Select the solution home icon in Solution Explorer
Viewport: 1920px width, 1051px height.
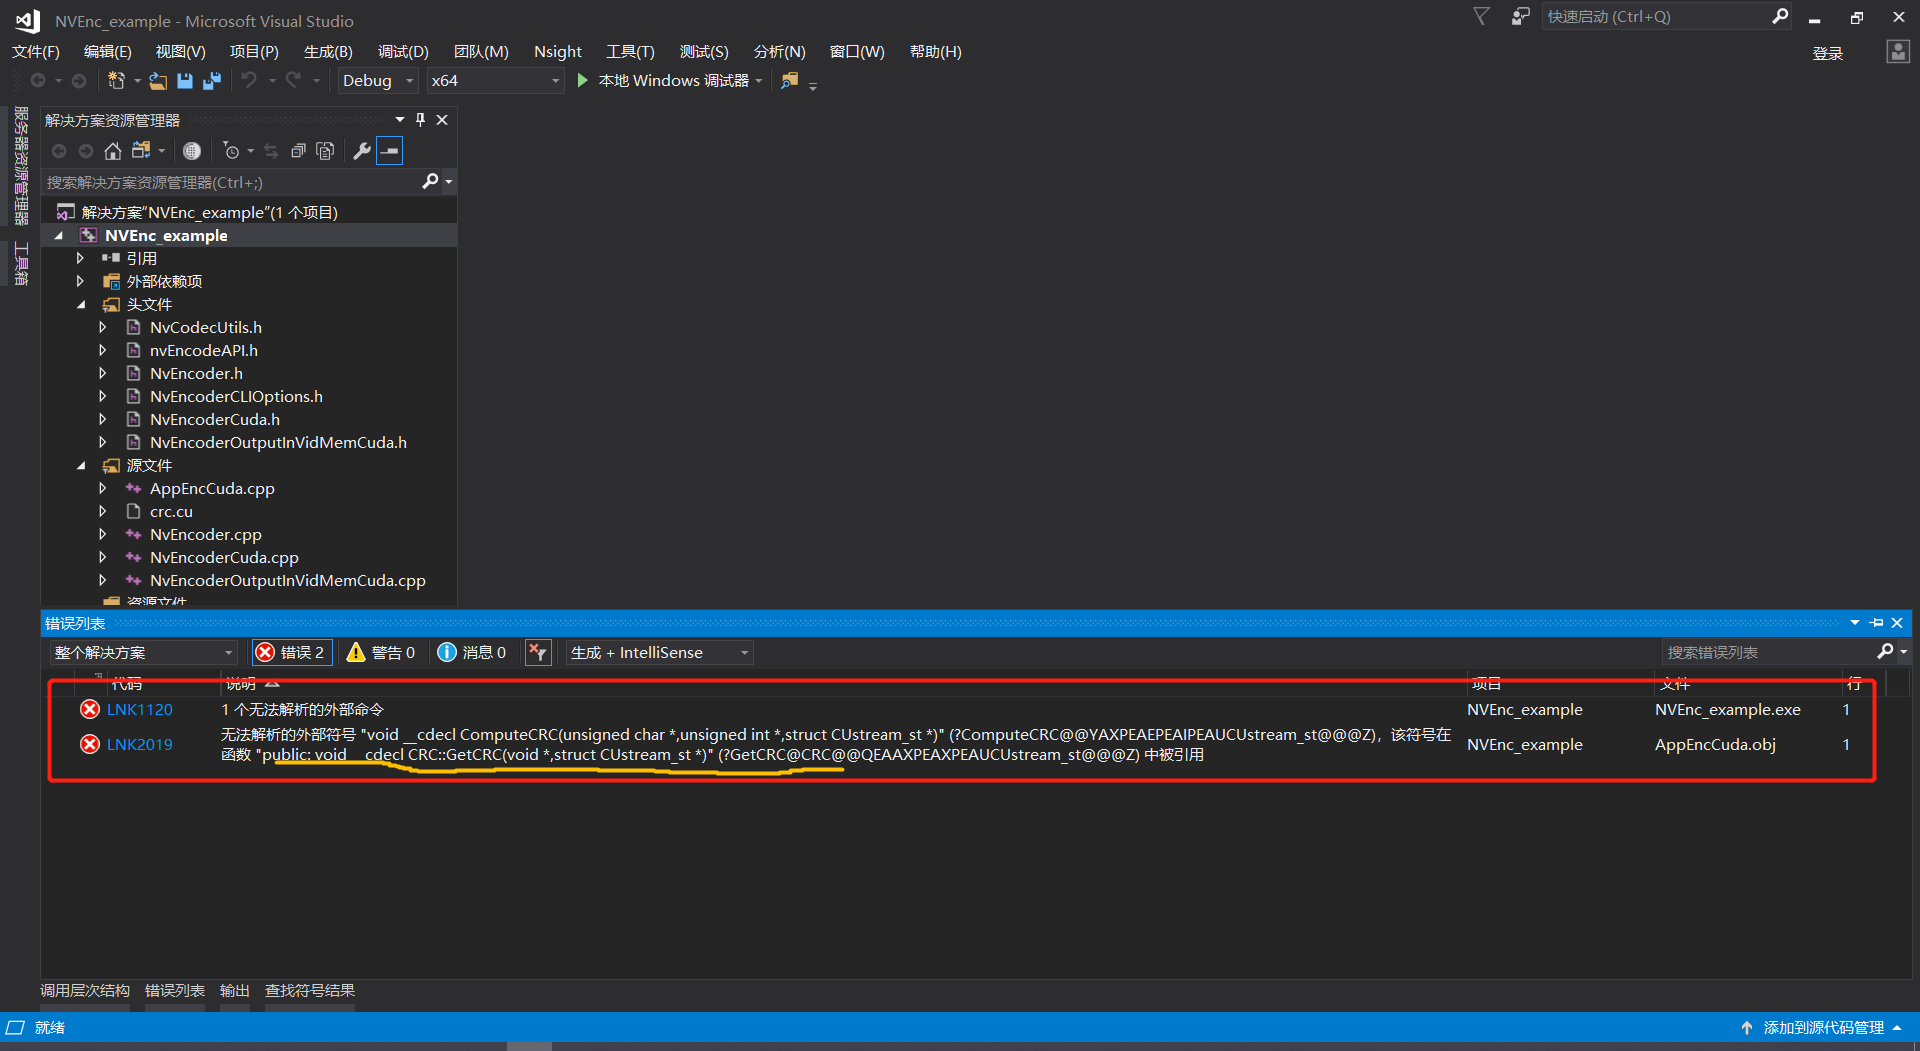[x=112, y=150]
